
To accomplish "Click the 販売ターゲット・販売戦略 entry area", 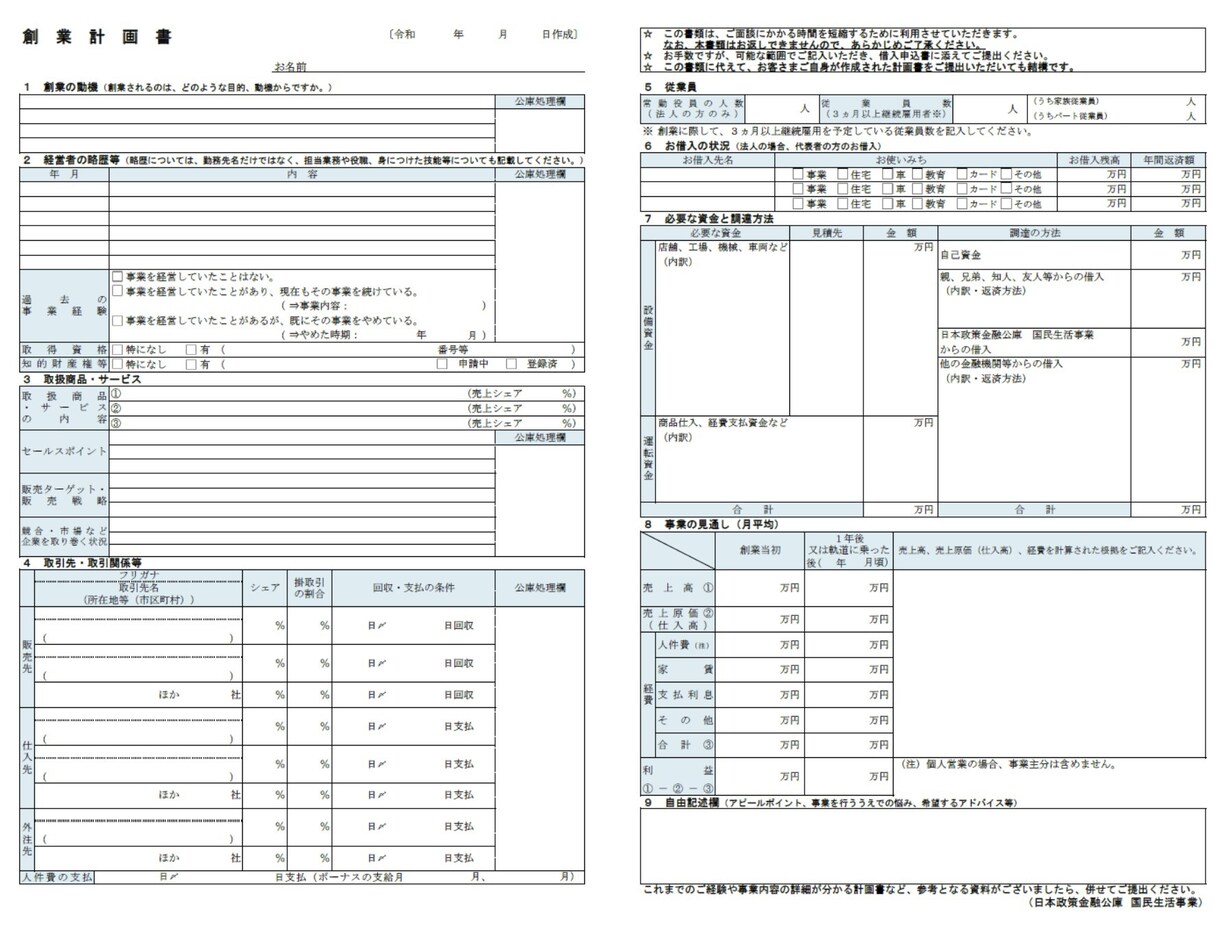I will pyautogui.click(x=302, y=494).
